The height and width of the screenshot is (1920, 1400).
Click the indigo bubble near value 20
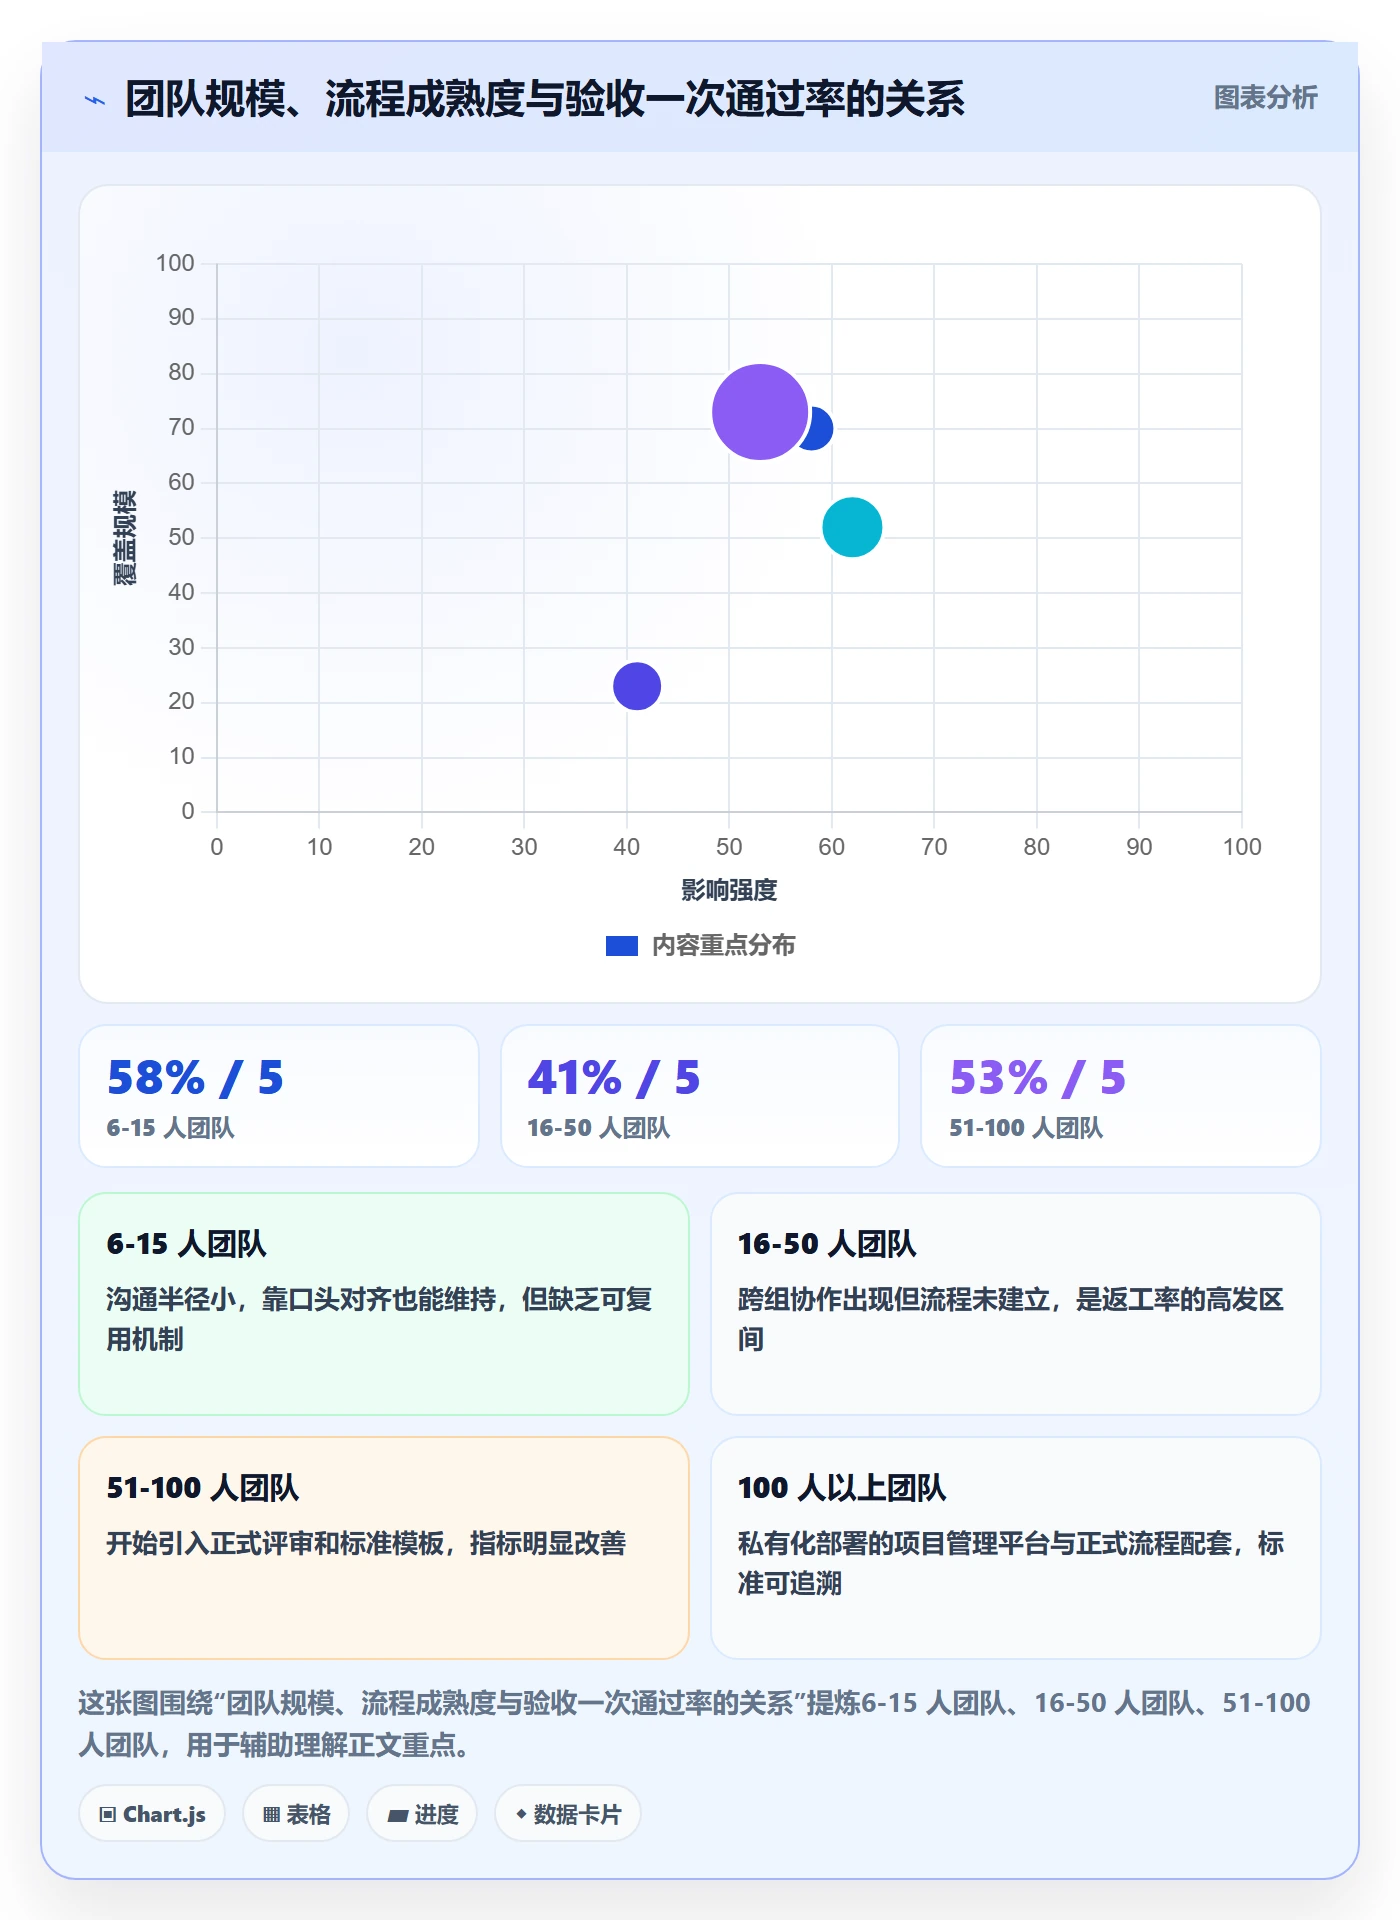coord(637,686)
